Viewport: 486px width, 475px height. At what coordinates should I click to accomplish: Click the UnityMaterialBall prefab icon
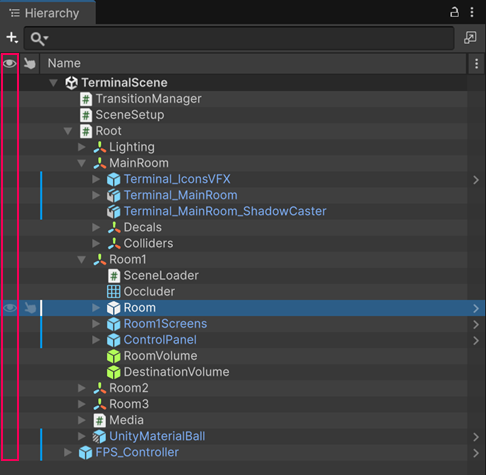point(99,436)
